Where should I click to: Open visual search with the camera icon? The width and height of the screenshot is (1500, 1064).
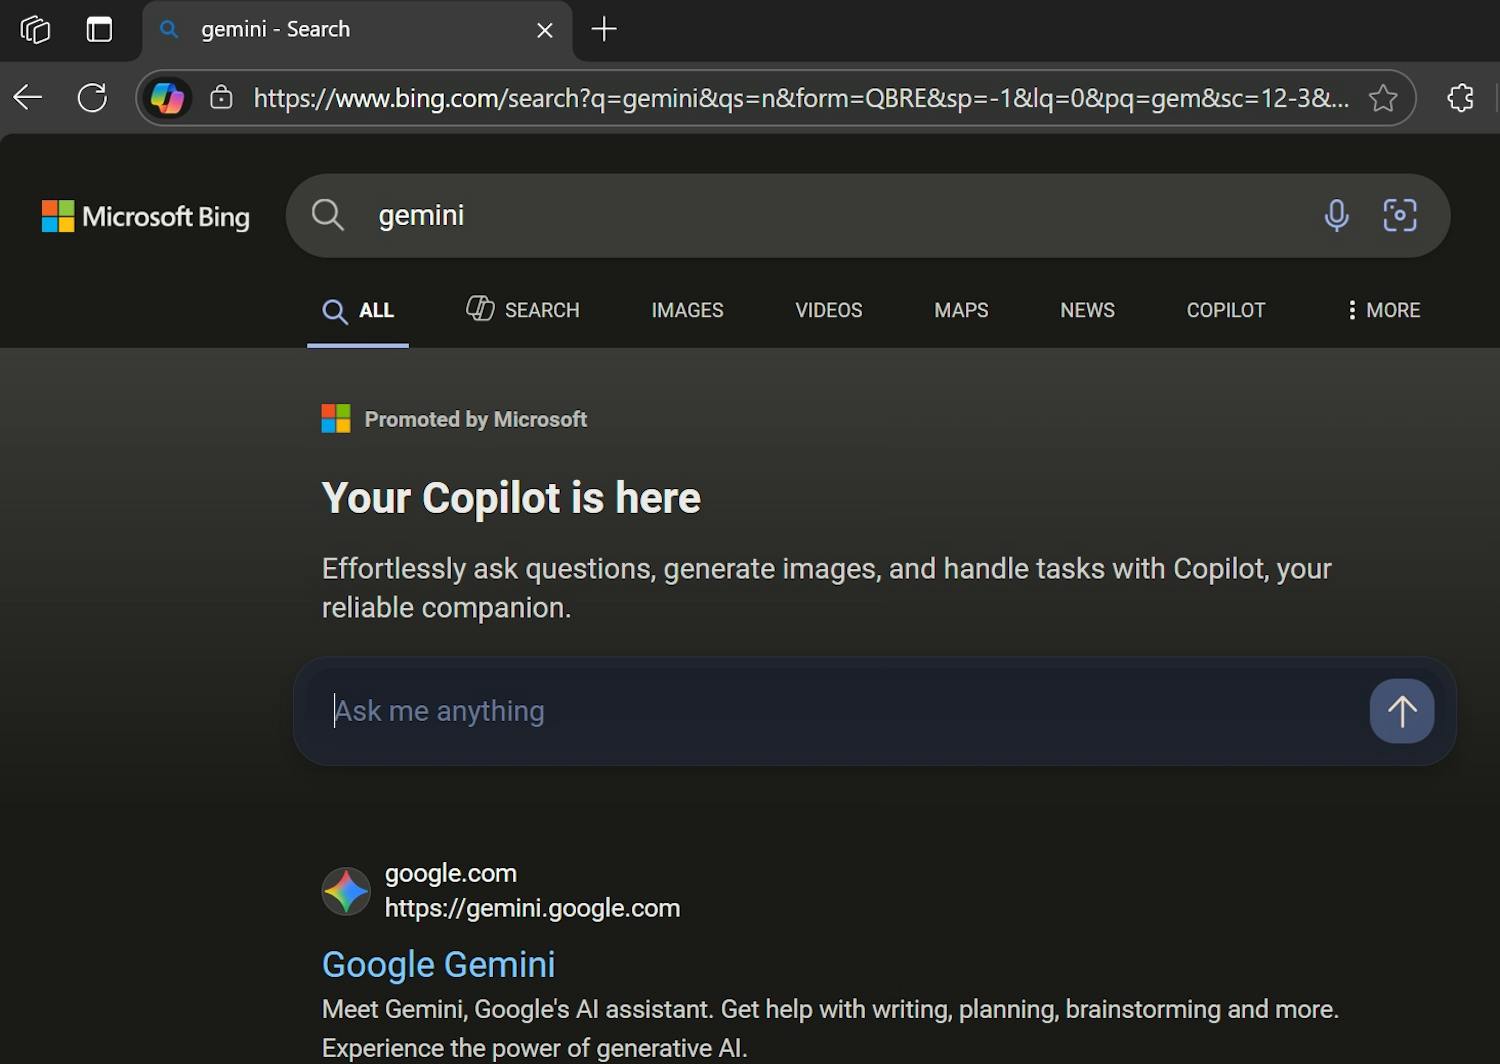pos(1399,215)
